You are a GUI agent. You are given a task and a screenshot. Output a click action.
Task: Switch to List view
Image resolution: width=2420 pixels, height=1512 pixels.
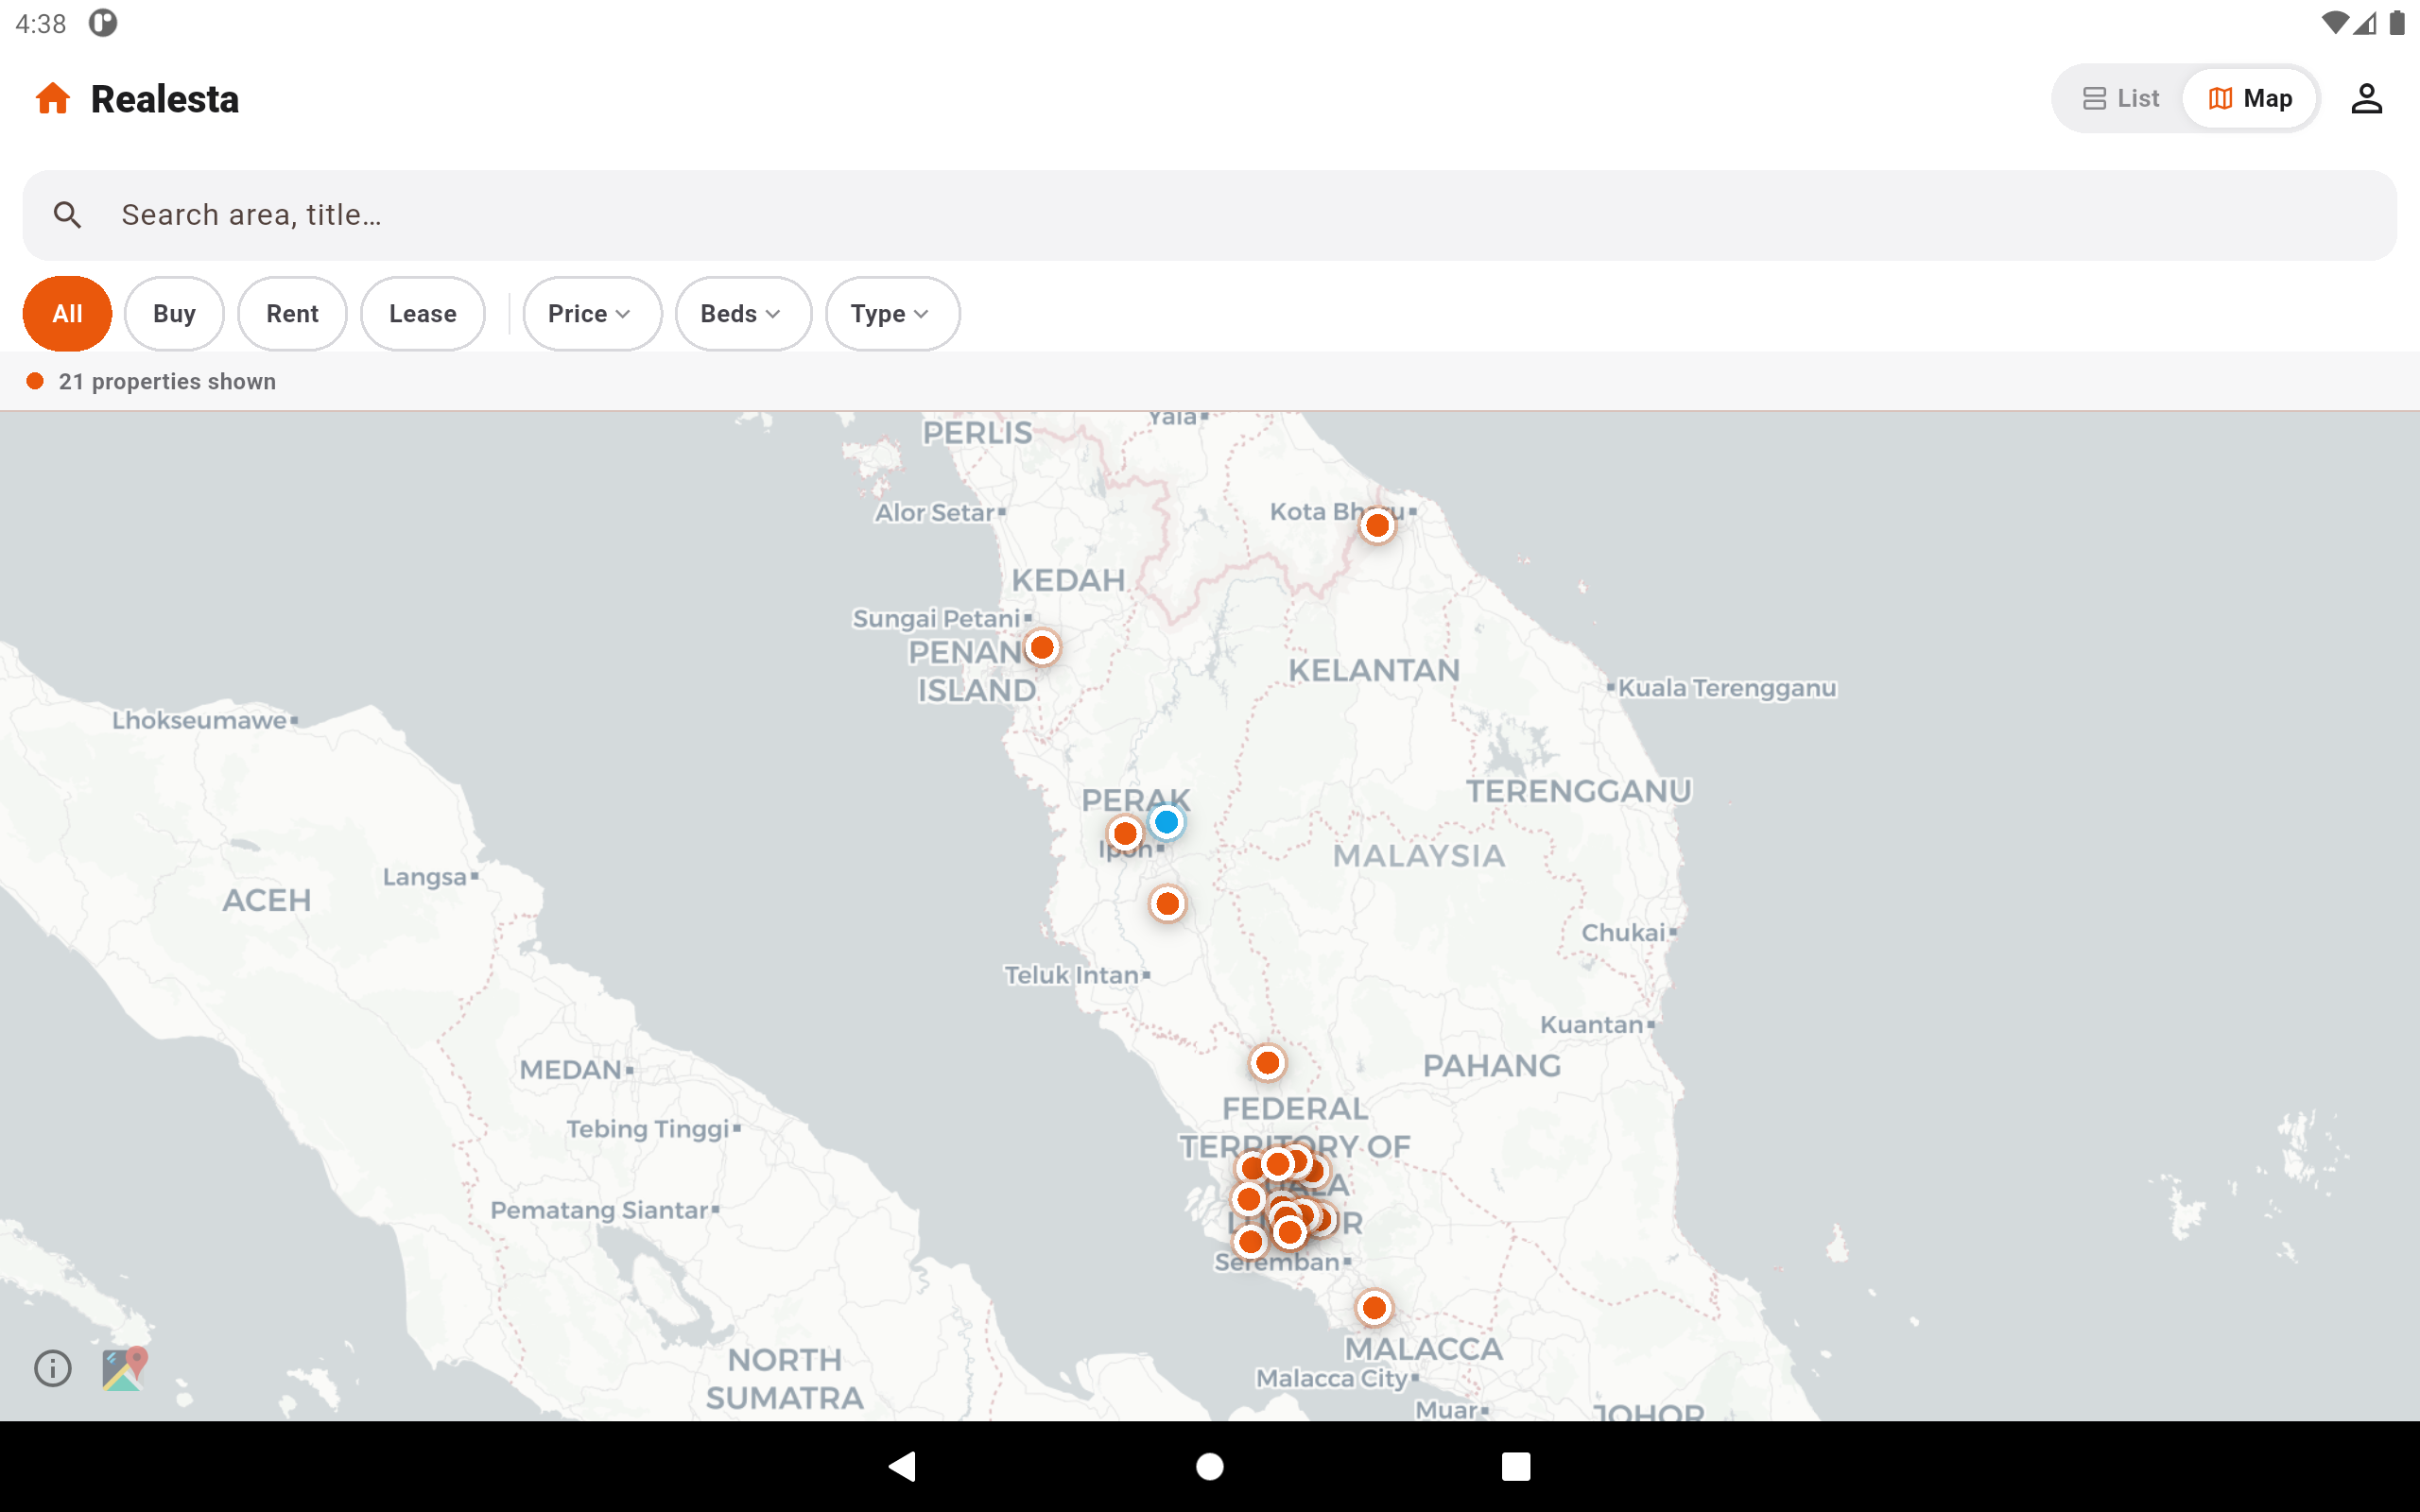tap(2120, 98)
